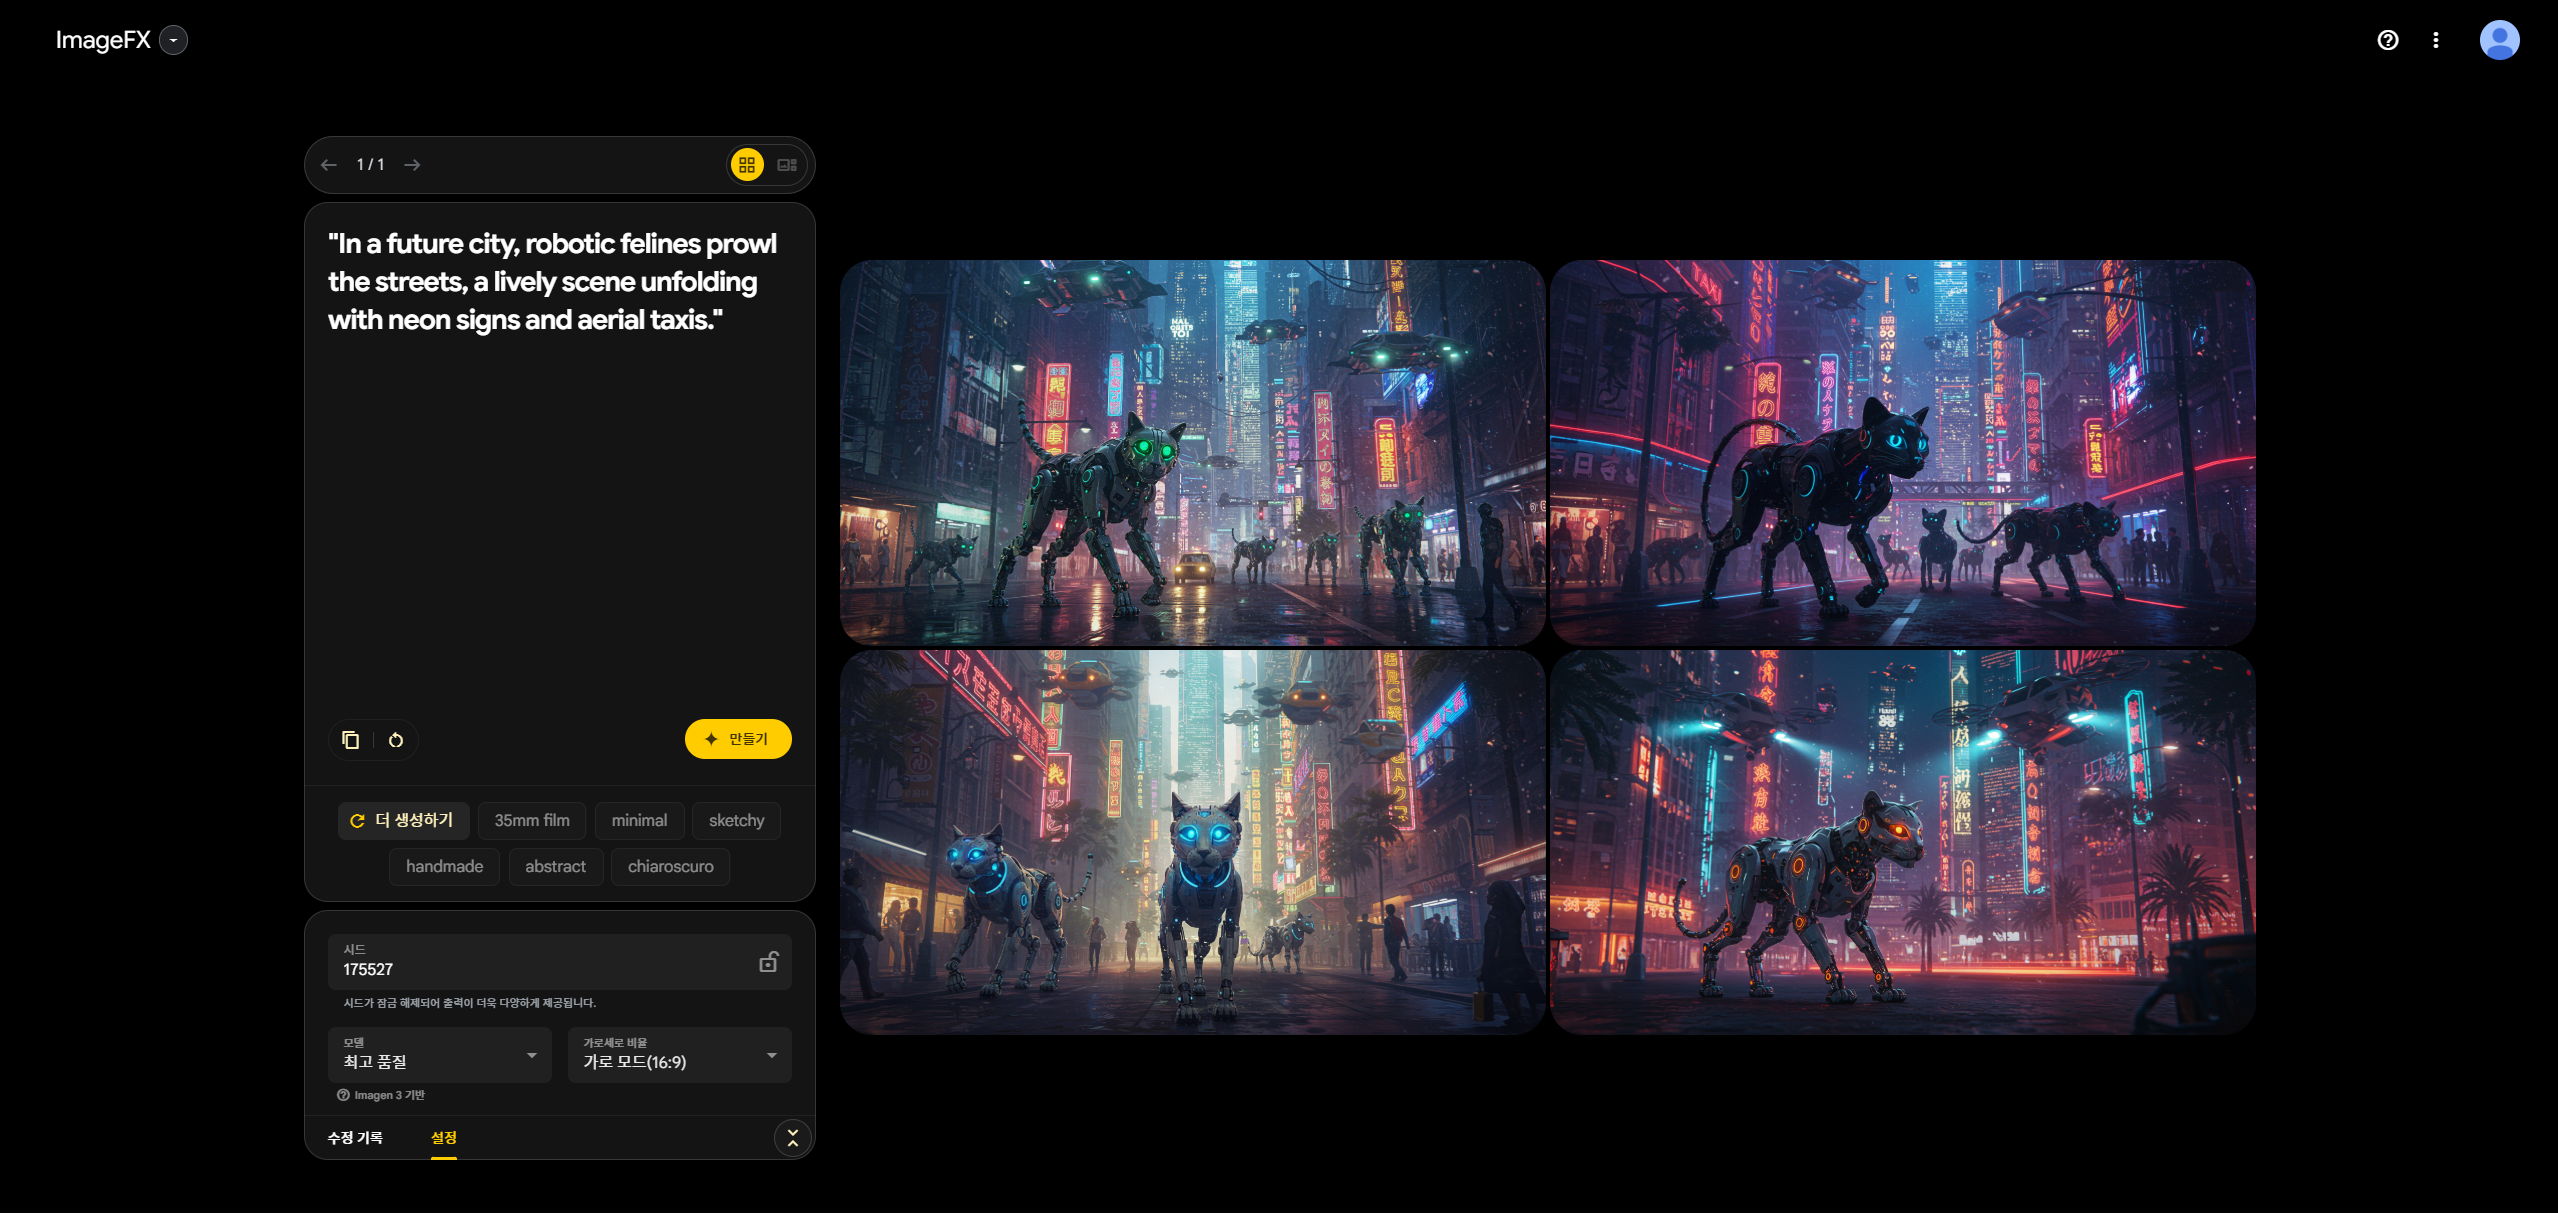Screen dimensions: 2558x1213
Task: Go to next generation arrow
Action: pyautogui.click(x=412, y=165)
